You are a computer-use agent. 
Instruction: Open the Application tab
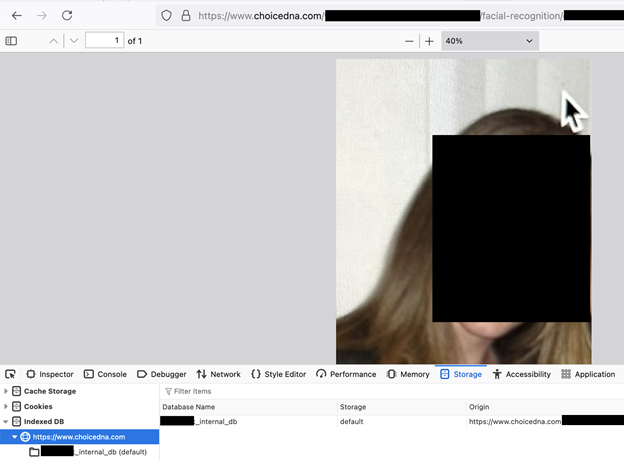(x=588, y=374)
